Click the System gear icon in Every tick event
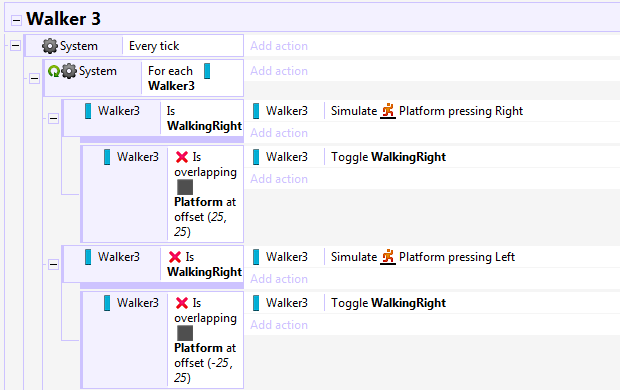 tap(50, 46)
